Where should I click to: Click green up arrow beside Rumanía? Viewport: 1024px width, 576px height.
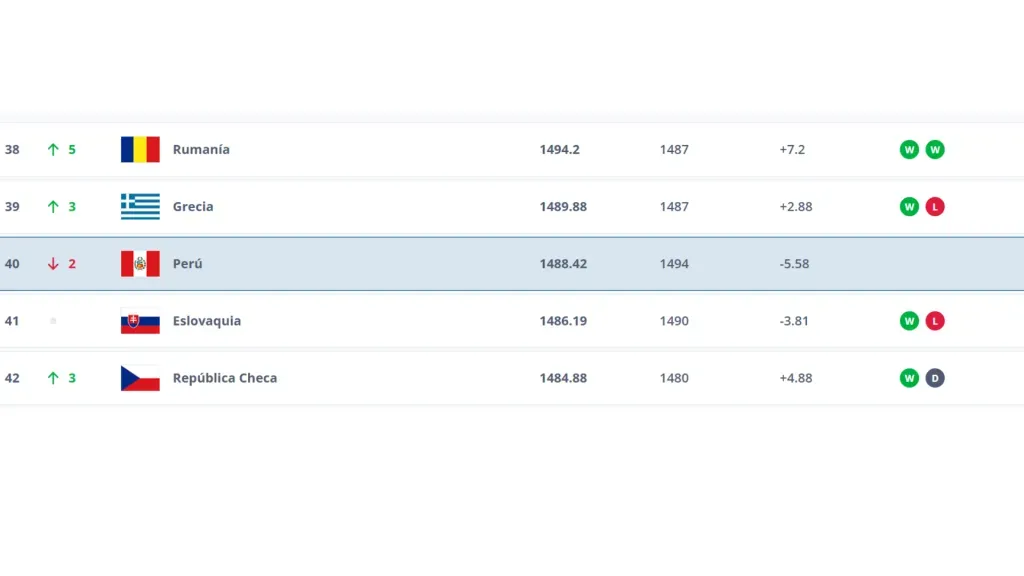click(x=53, y=150)
